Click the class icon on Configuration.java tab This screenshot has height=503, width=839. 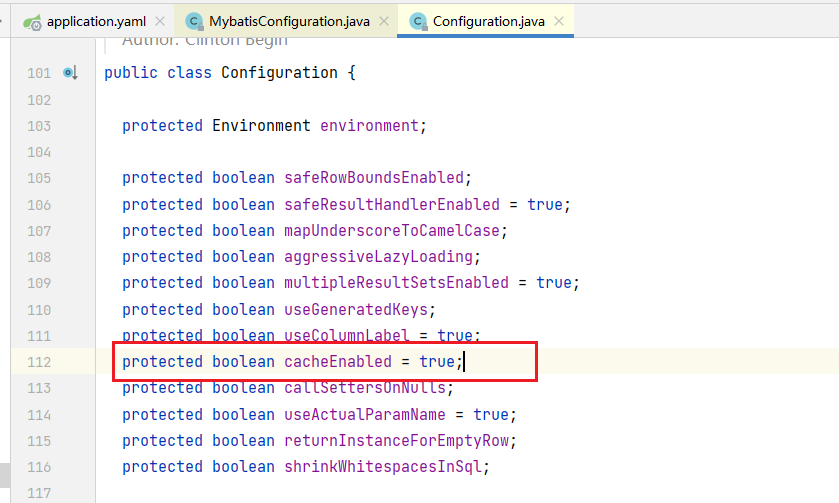416,21
